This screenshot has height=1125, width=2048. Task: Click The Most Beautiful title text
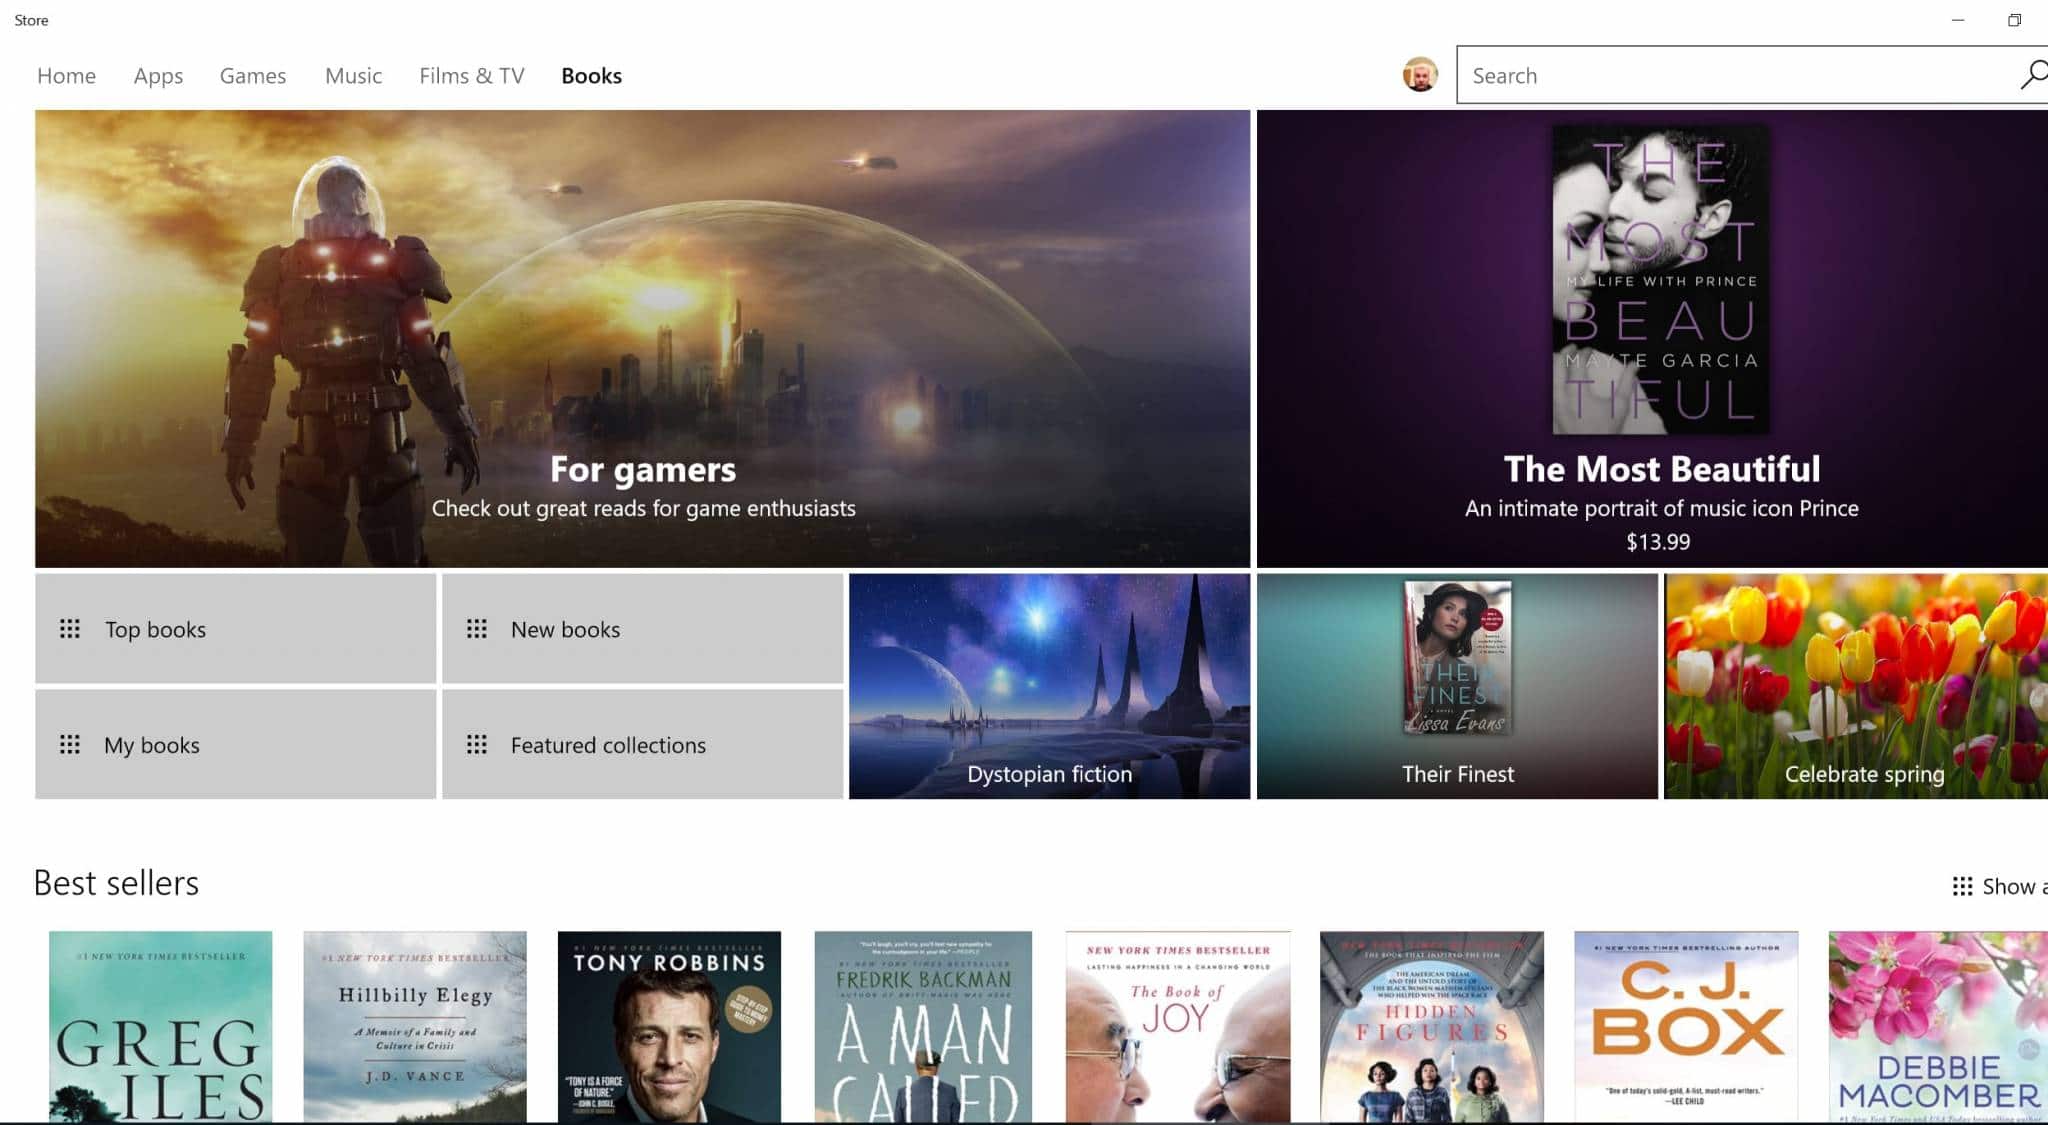click(x=1662, y=469)
